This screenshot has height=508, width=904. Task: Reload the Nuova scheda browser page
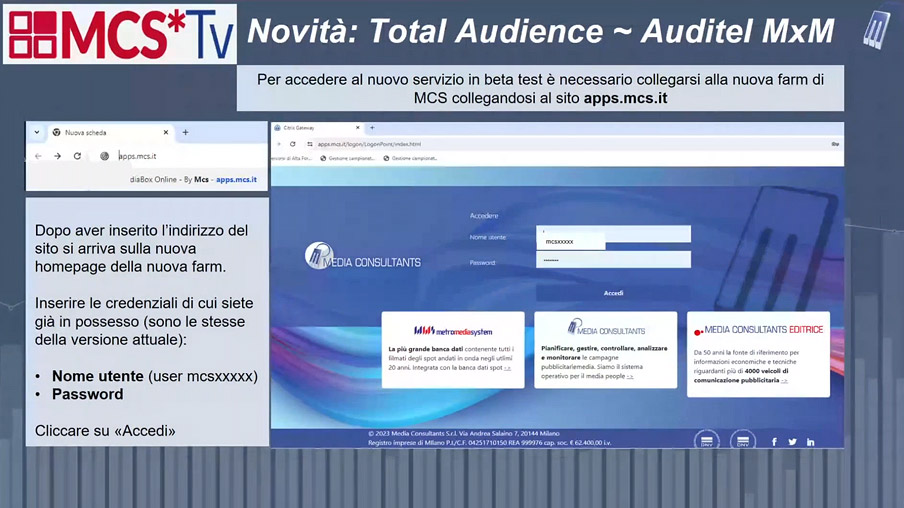tap(77, 156)
